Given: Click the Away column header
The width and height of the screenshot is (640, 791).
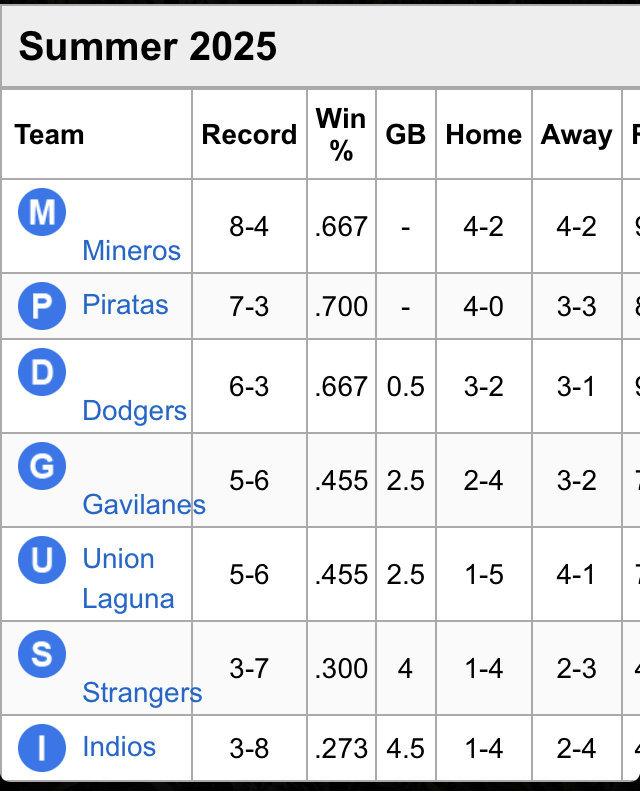Looking at the screenshot, I should tap(576, 135).
